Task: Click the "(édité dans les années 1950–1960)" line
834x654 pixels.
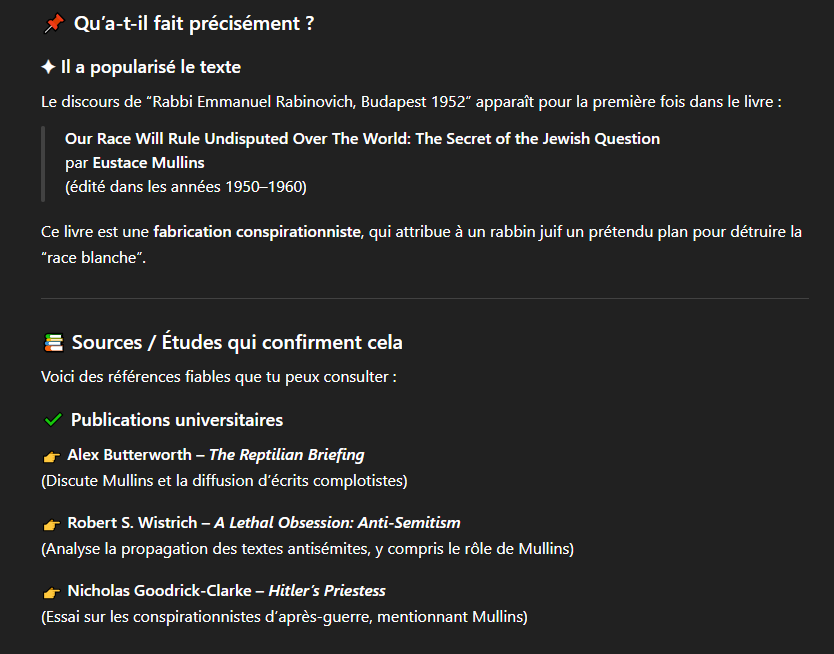Action: point(186,186)
